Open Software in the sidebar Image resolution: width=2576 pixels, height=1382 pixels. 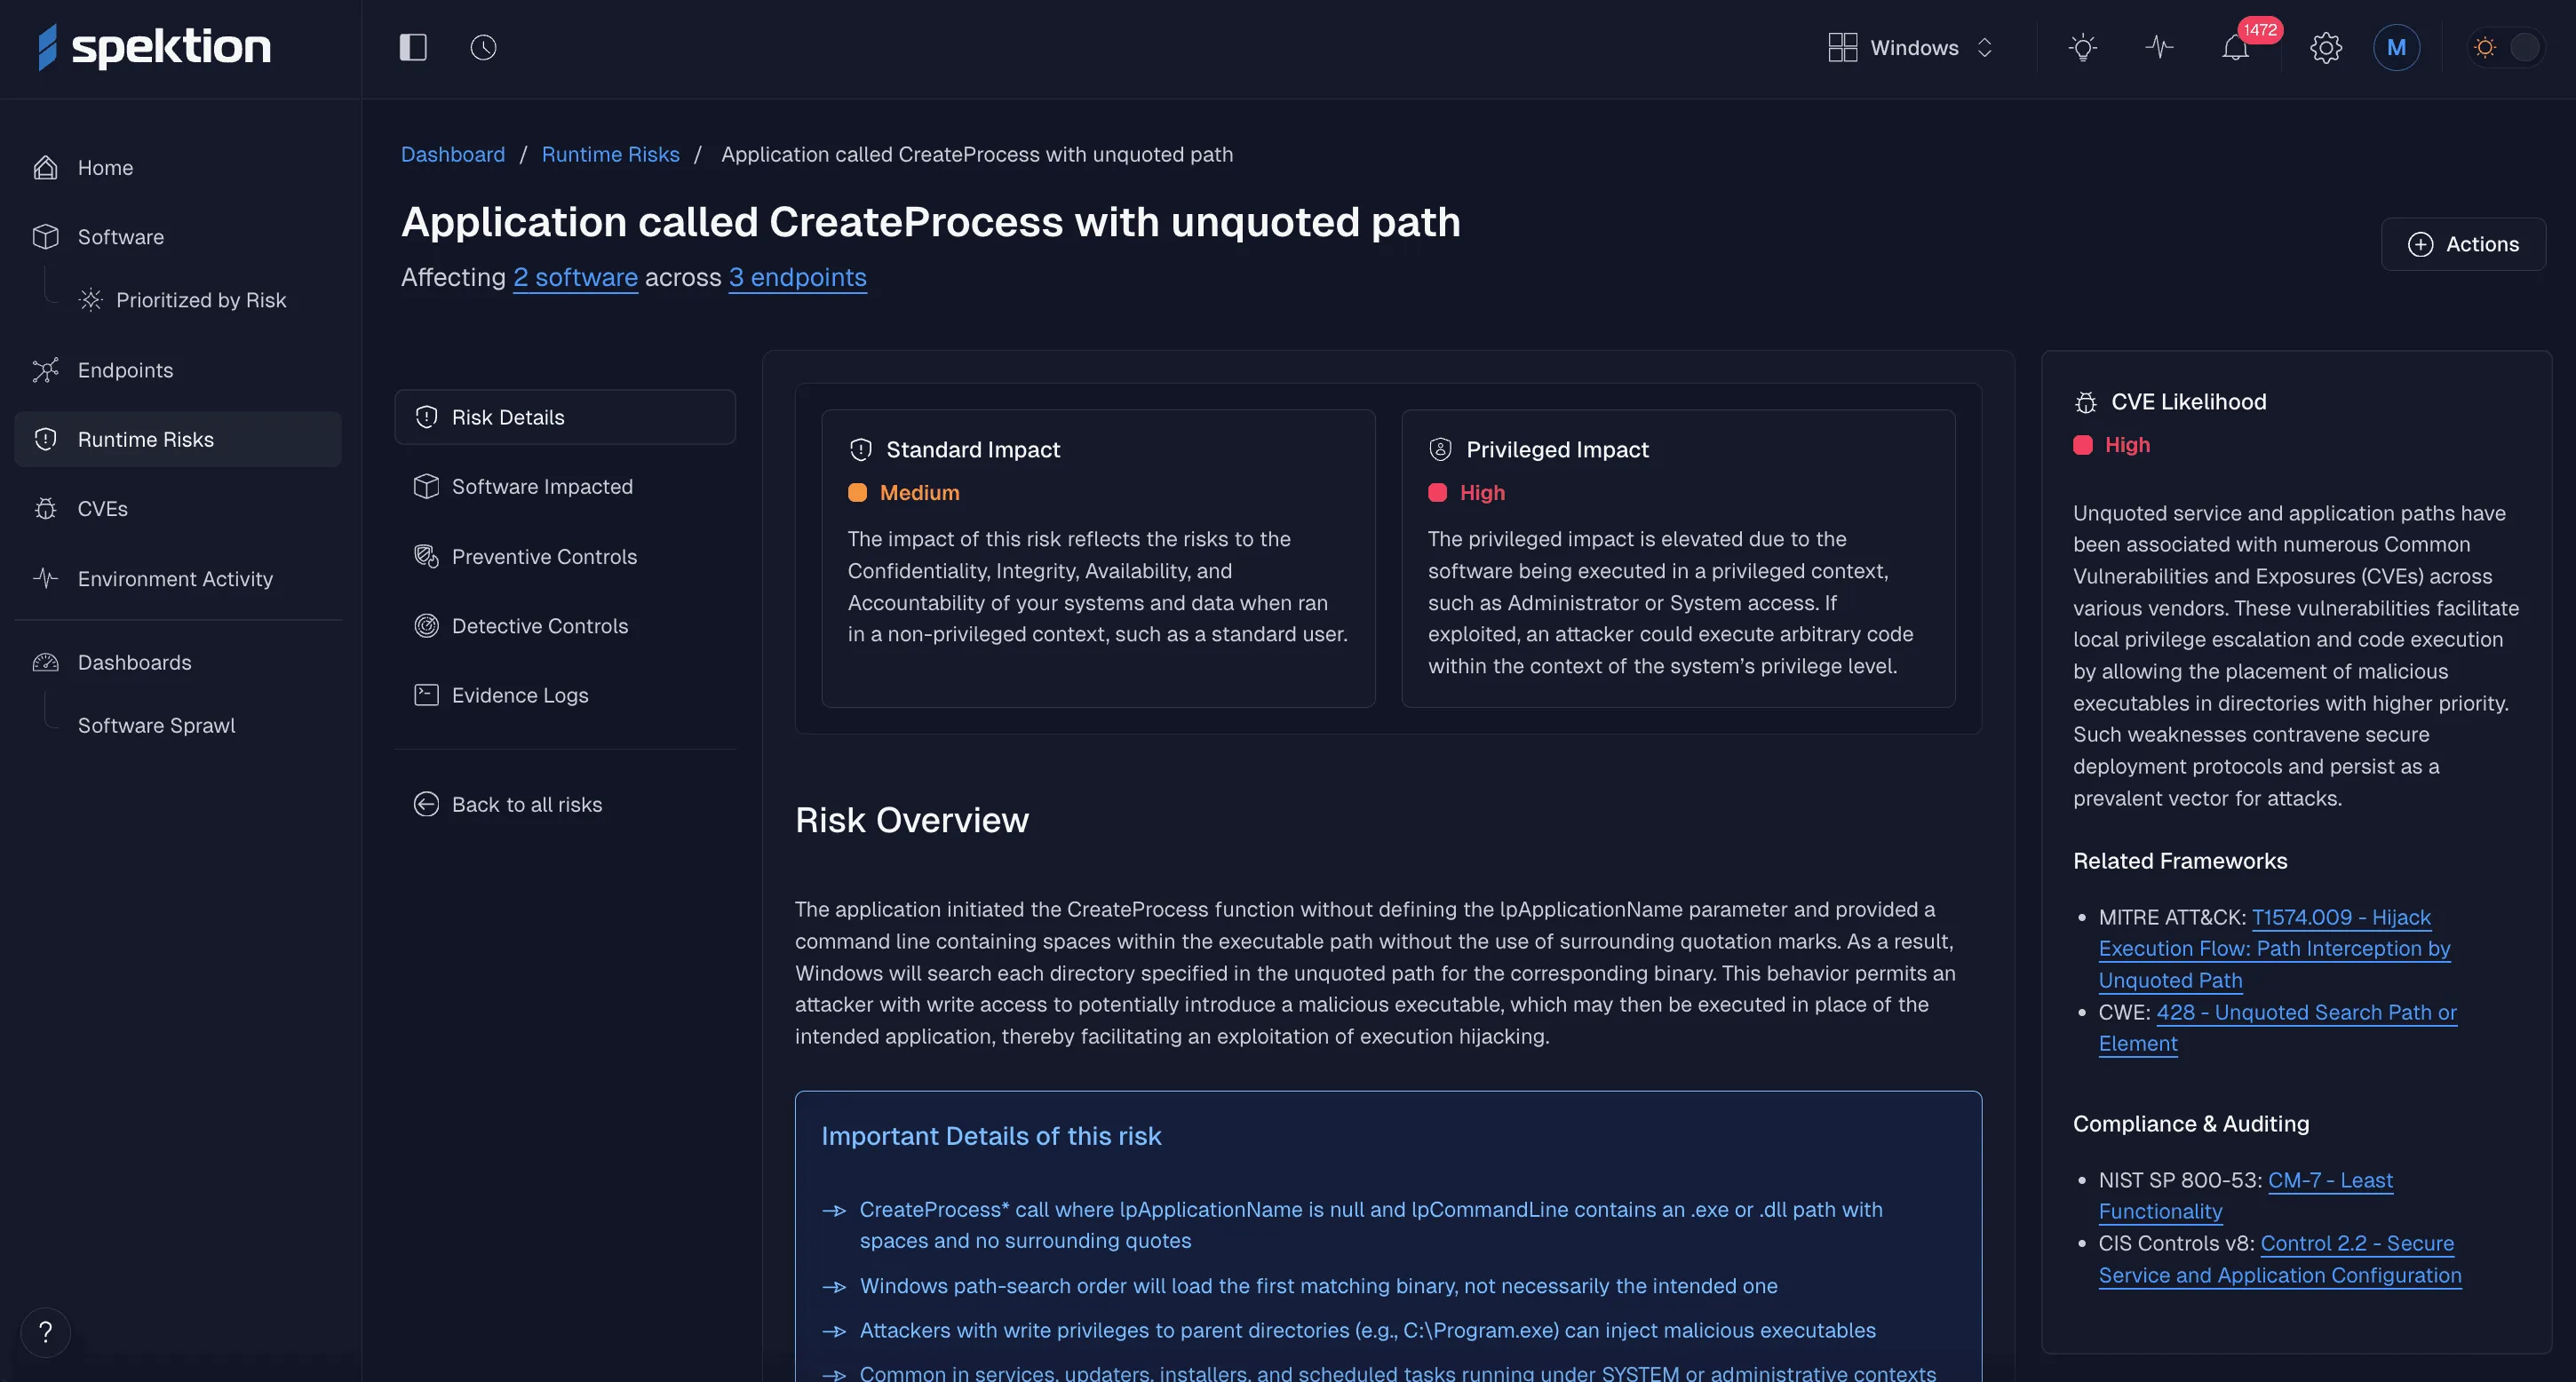[x=120, y=237]
